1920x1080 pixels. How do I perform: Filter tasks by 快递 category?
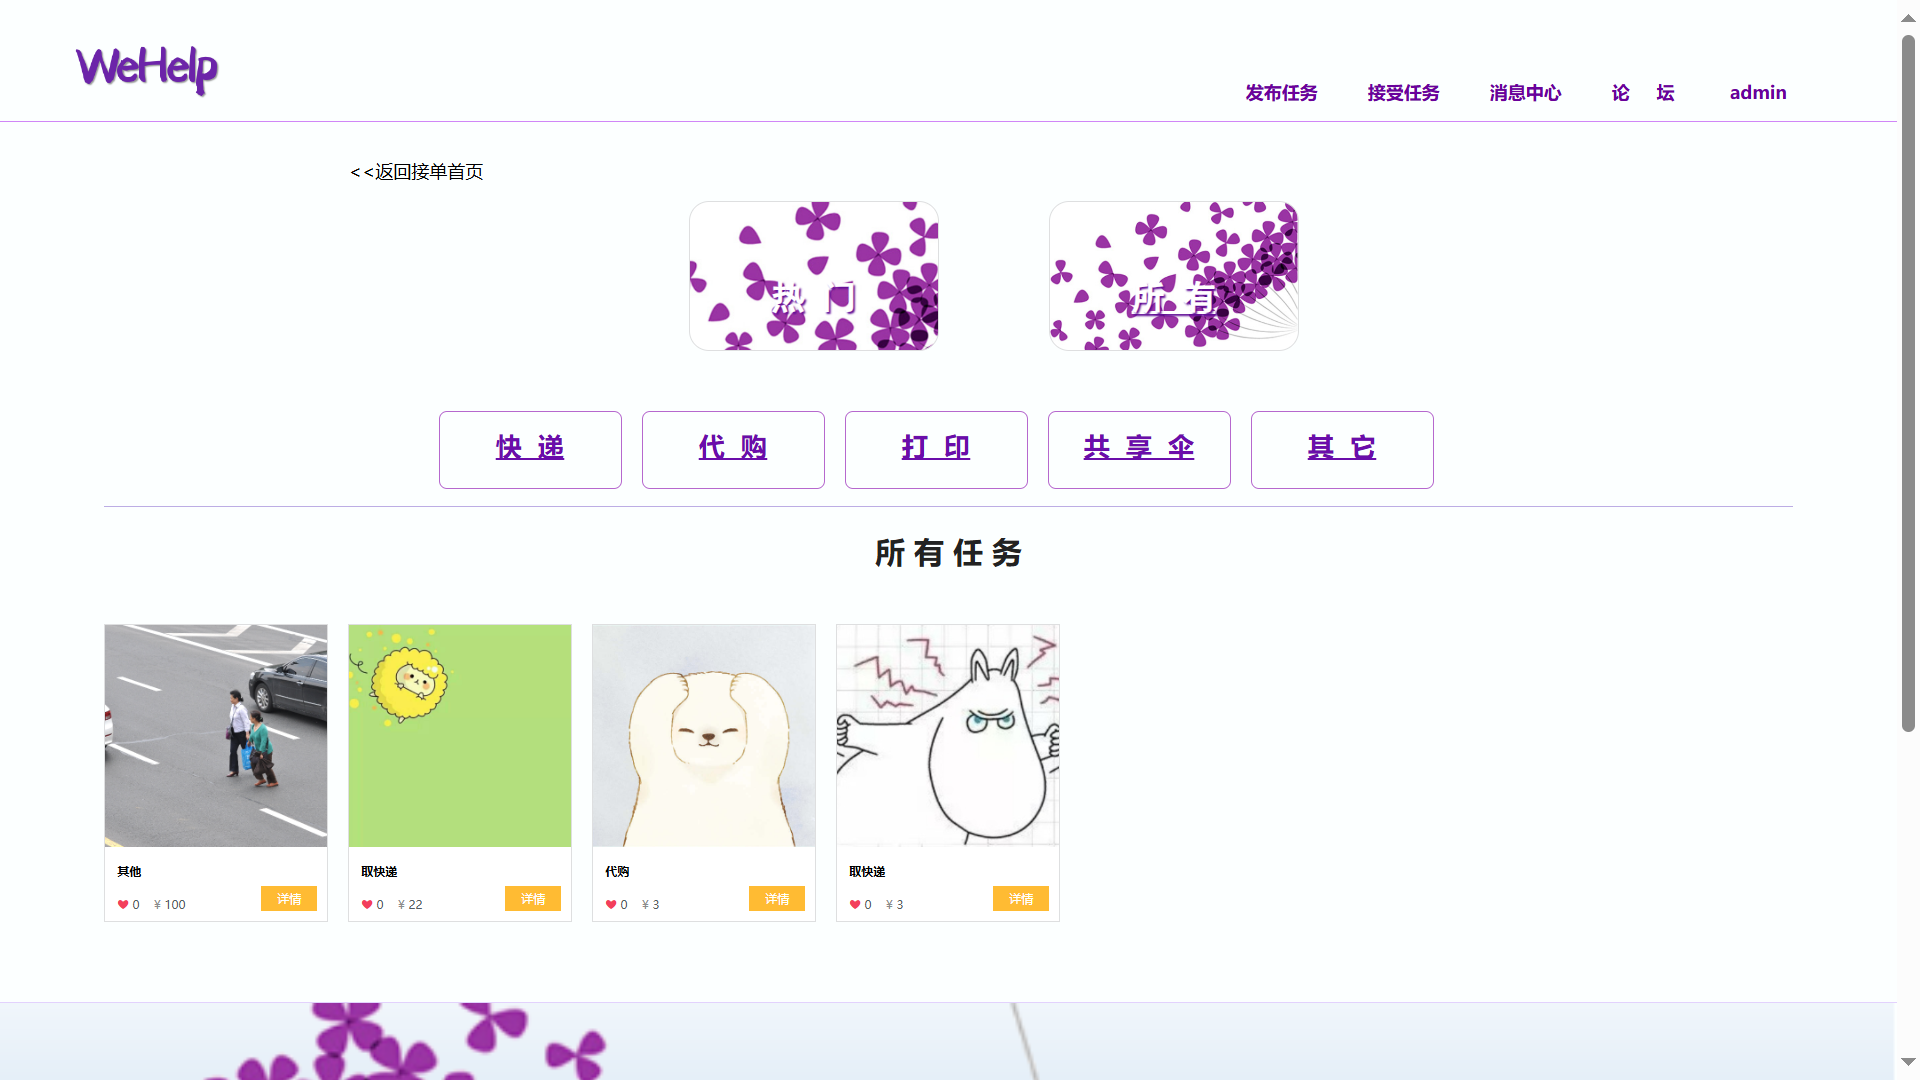530,449
